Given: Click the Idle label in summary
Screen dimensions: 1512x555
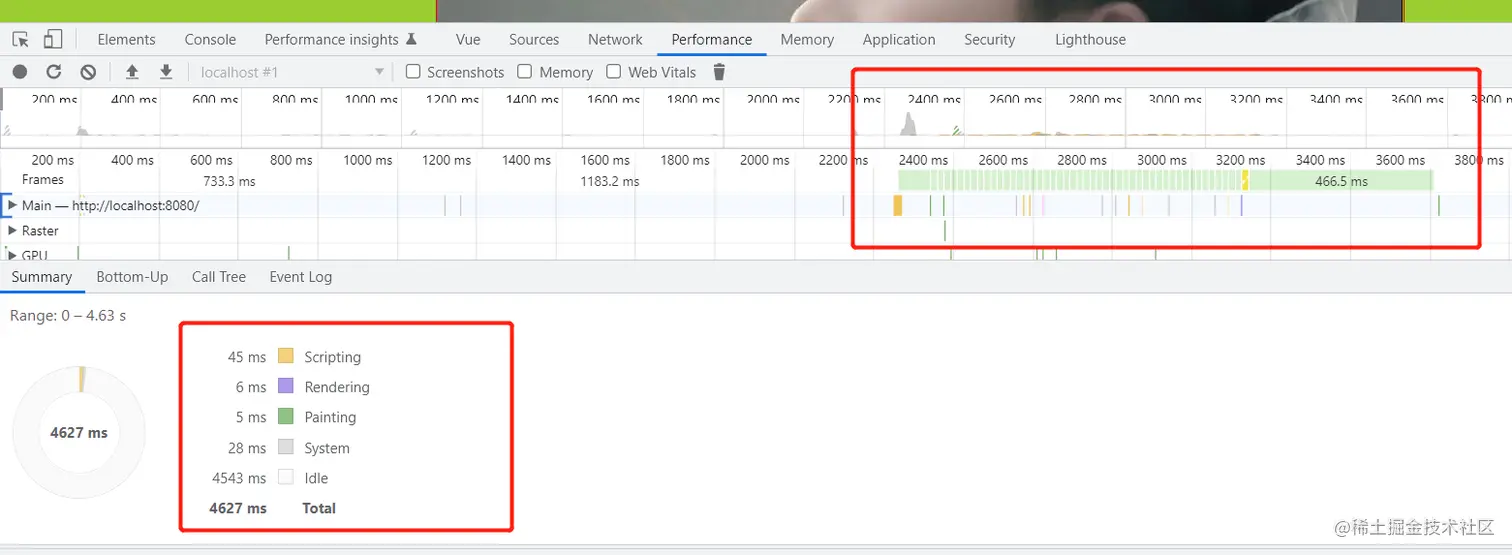Looking at the screenshot, I should pyautogui.click(x=316, y=478).
